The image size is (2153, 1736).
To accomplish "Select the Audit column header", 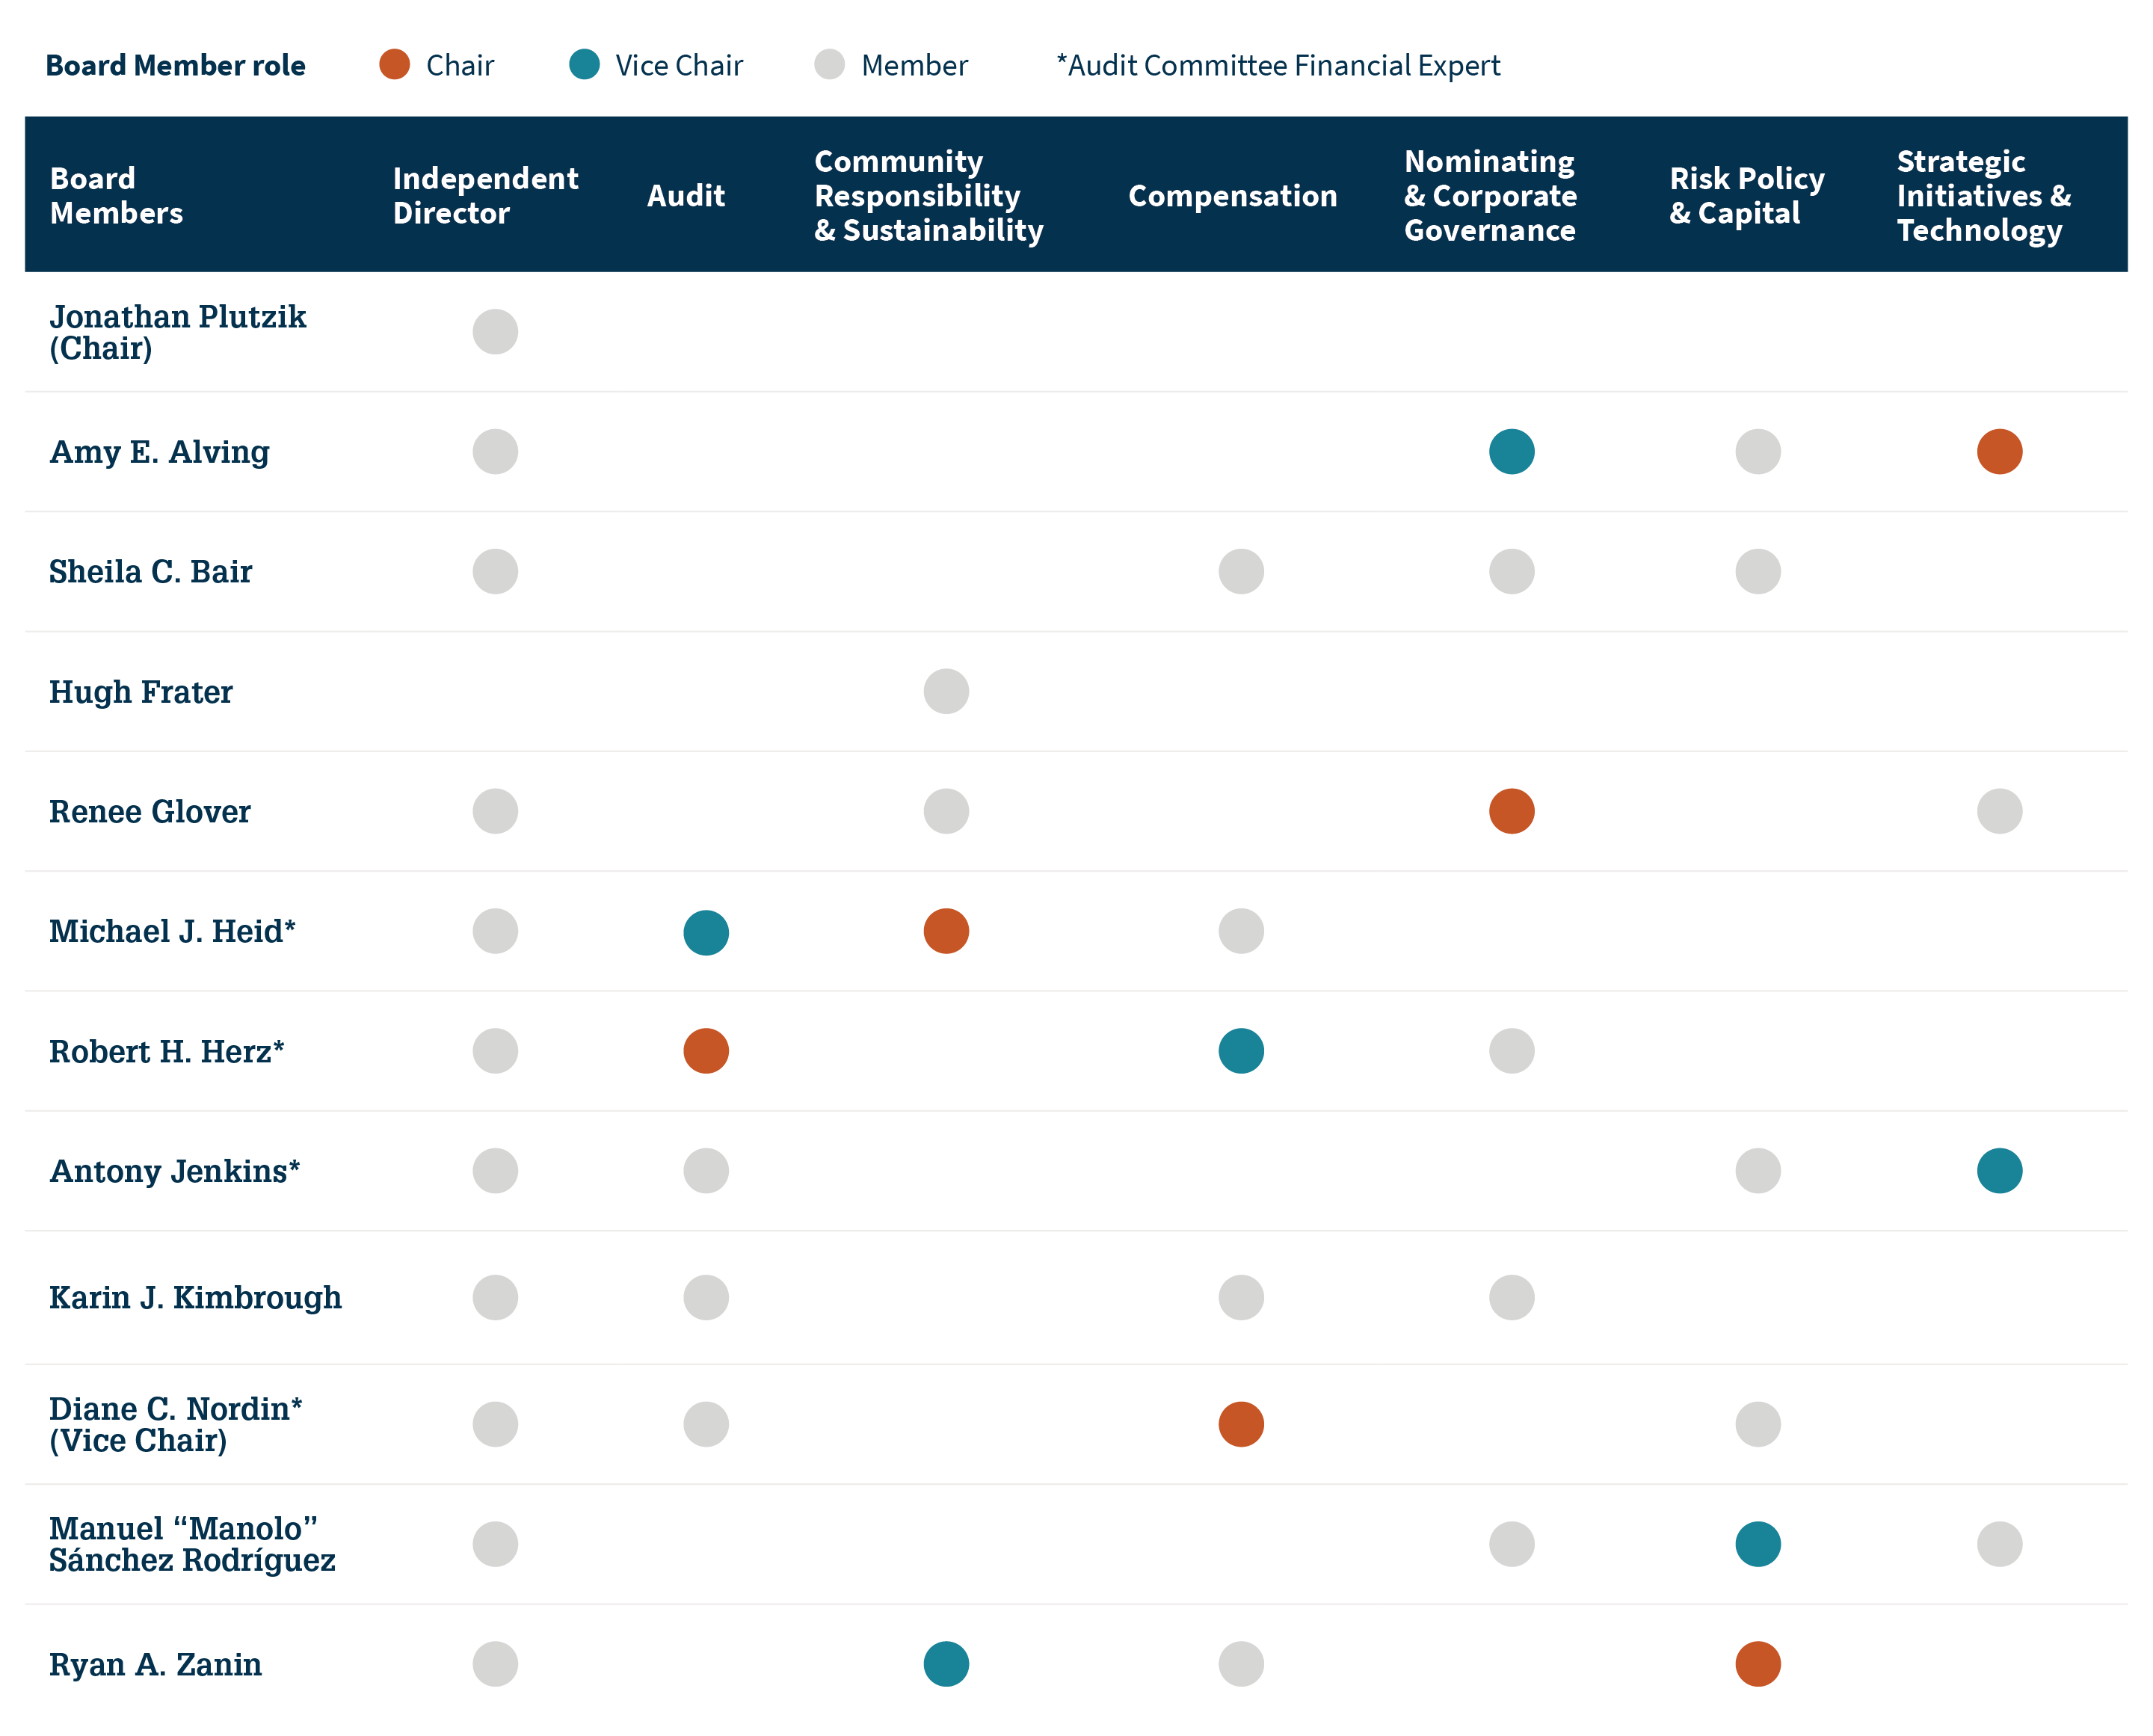I will (x=686, y=196).
